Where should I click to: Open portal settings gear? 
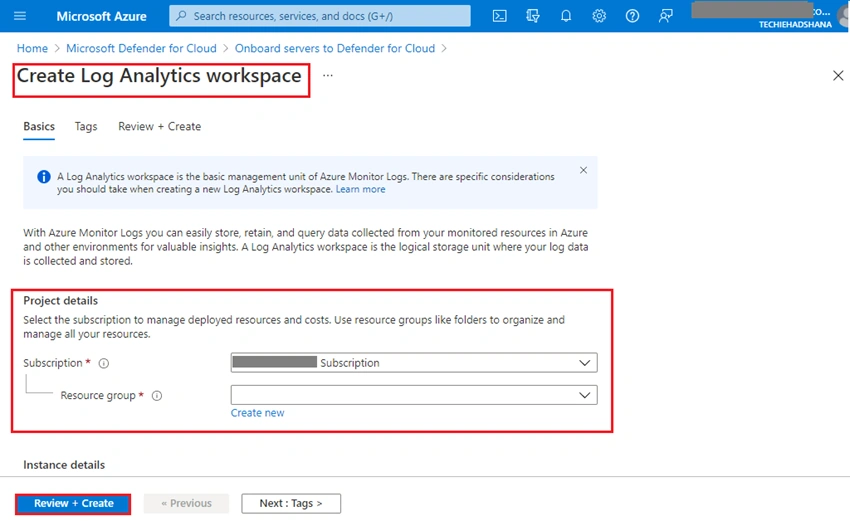(598, 16)
